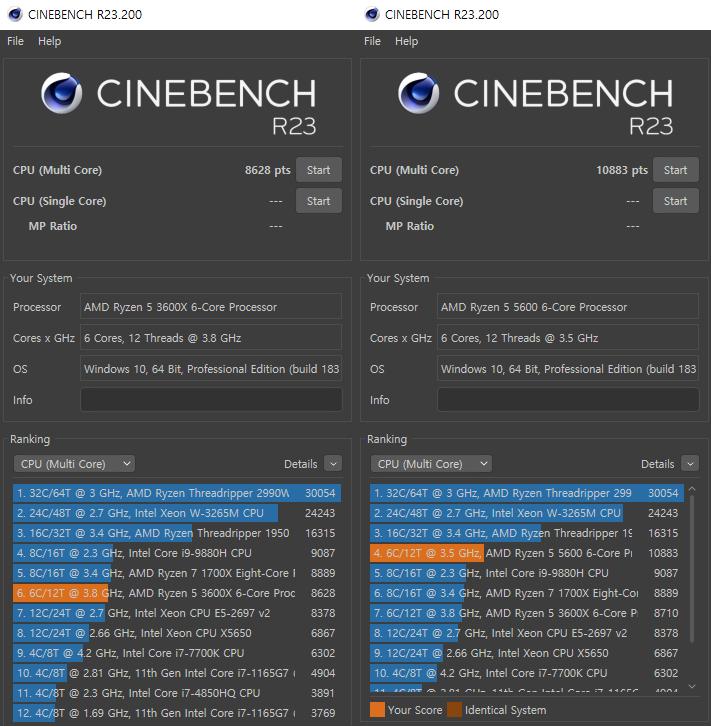Open File menu in right Cinebench window
Viewport: 711px width, 727px height.
(x=372, y=41)
